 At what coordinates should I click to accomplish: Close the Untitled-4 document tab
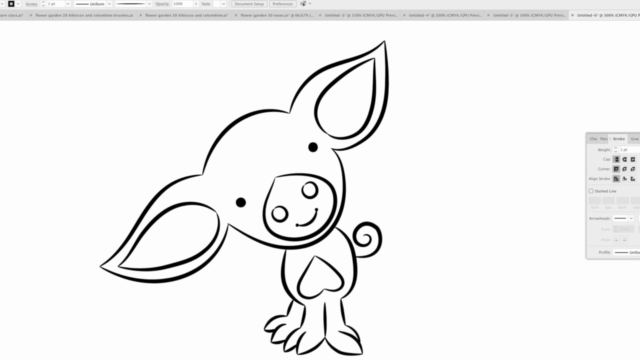(x=404, y=15)
